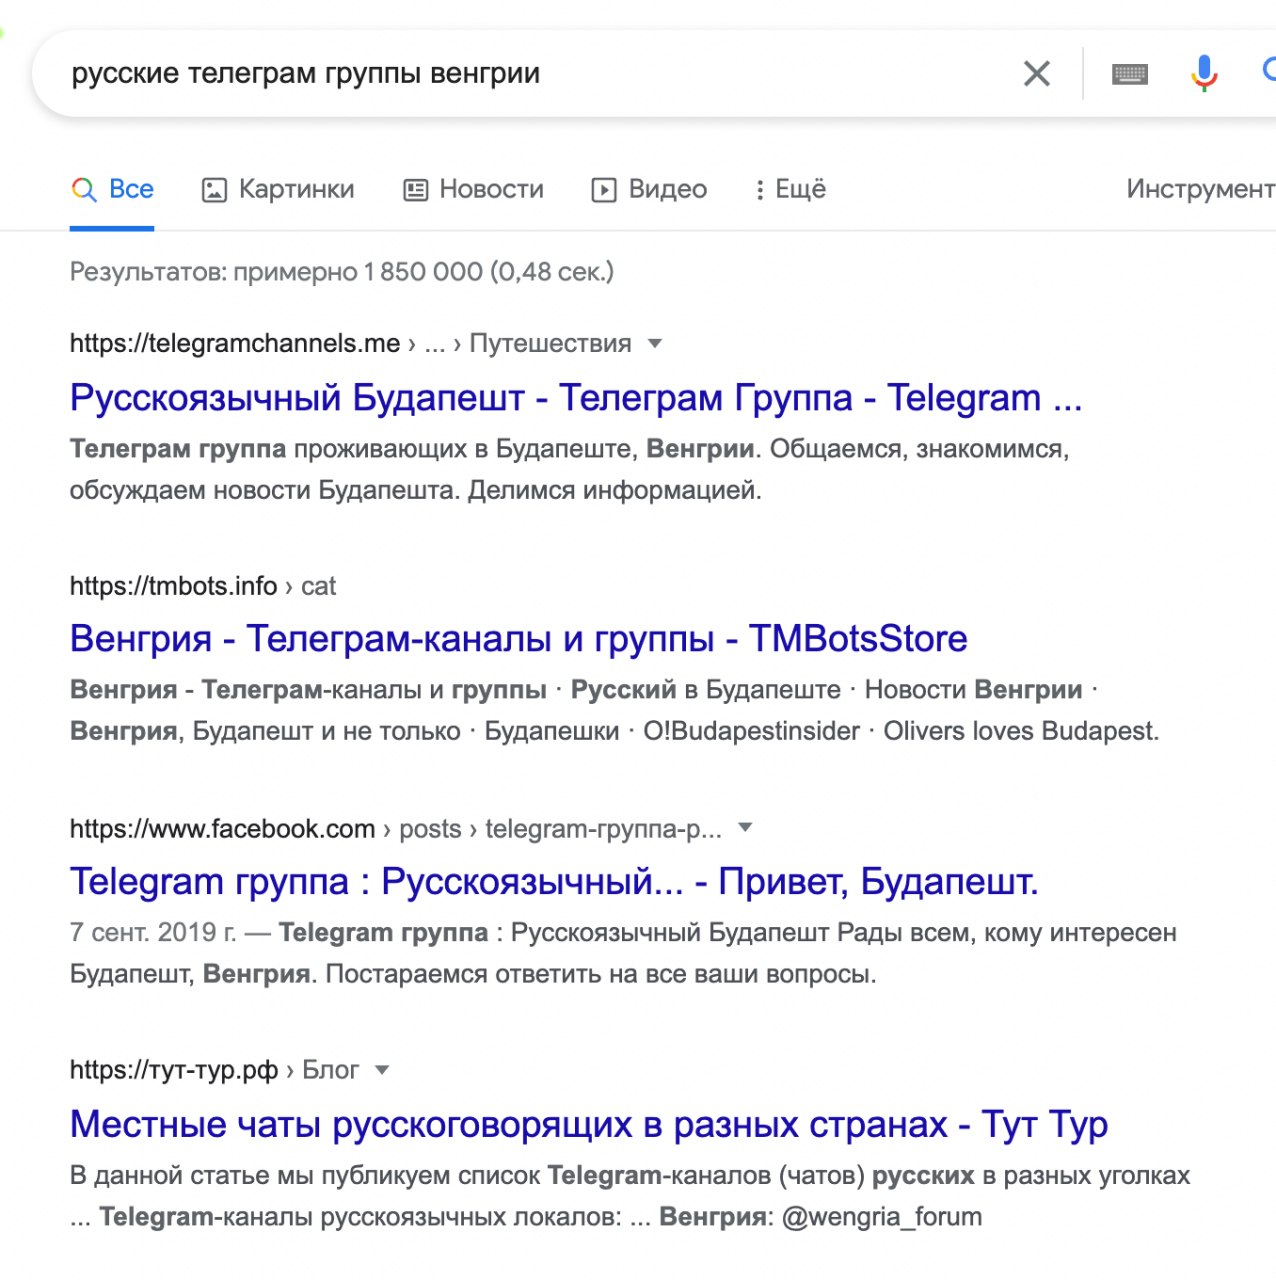Open the Видео results tab
Viewport: 1276px width, 1280px height.
[x=667, y=189]
